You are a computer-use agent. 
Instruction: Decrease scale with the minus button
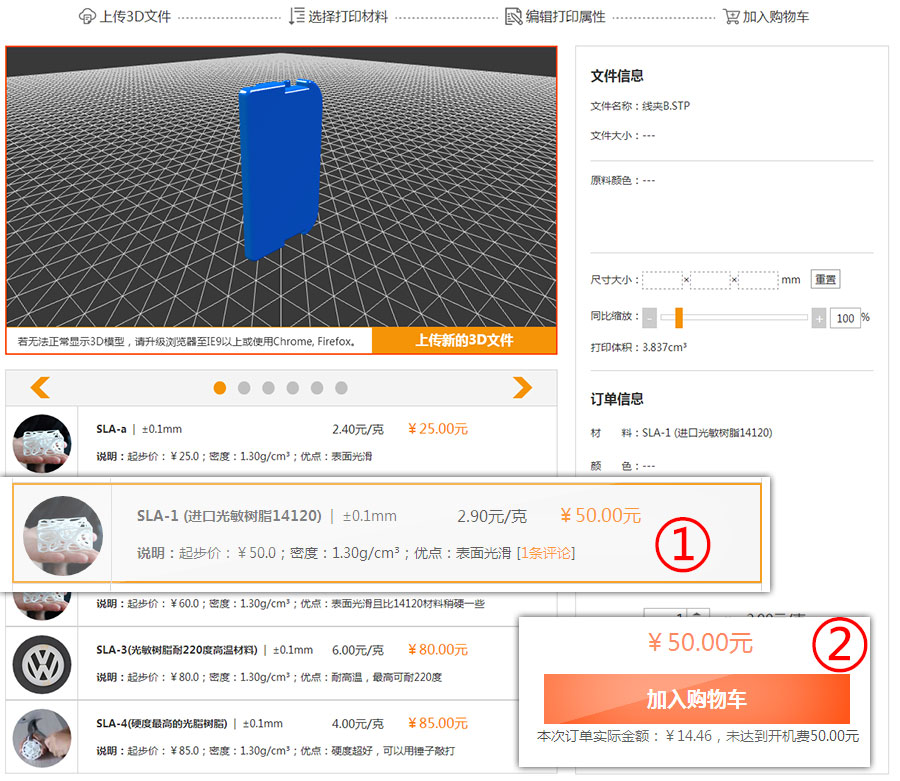click(x=650, y=318)
